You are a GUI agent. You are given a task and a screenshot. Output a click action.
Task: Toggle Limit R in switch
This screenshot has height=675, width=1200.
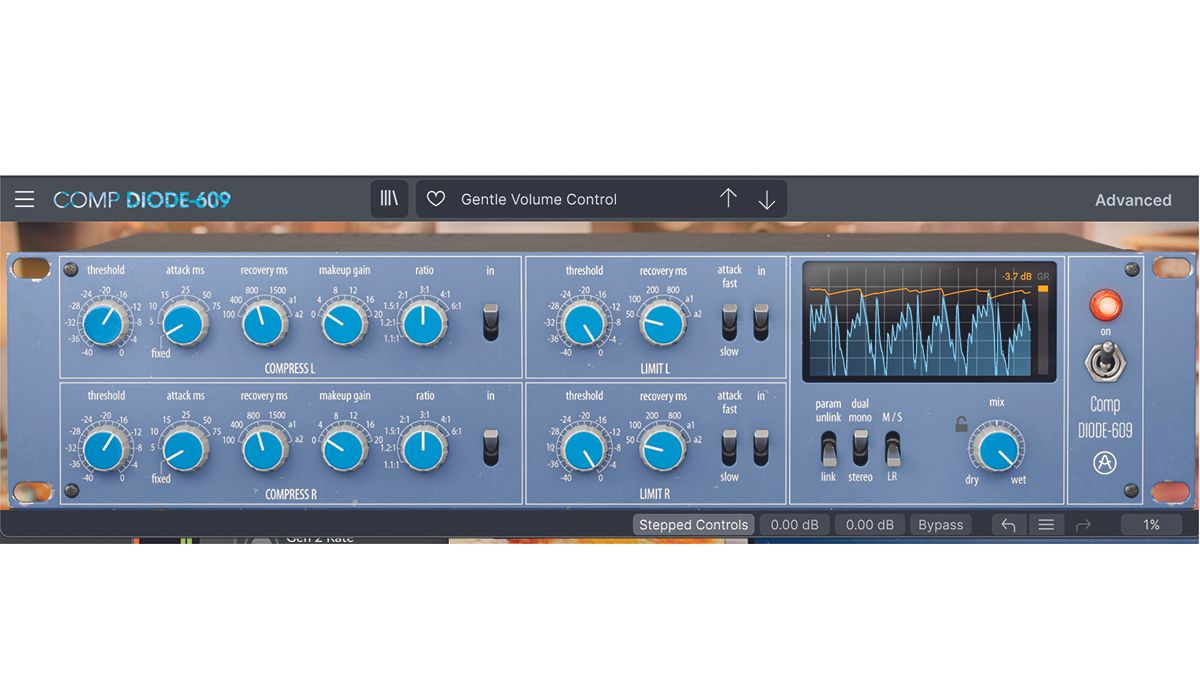[762, 447]
